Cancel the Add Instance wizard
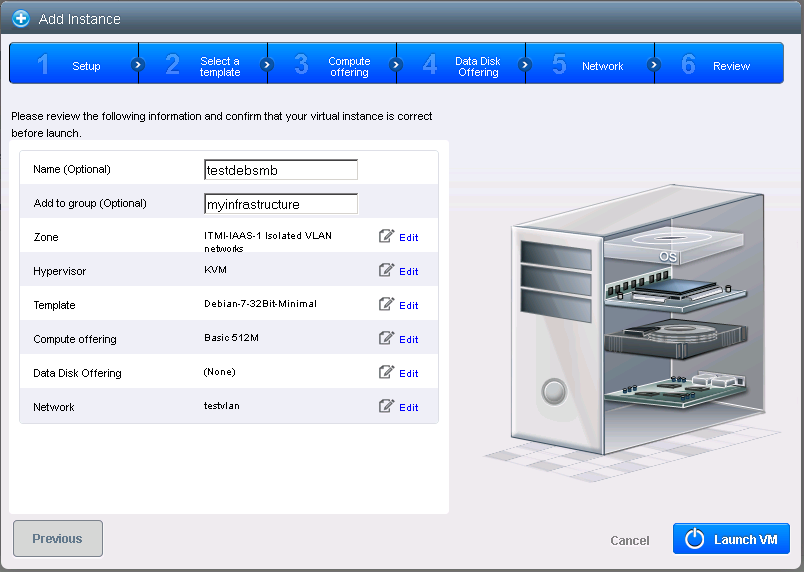The image size is (804, 572). click(x=629, y=540)
